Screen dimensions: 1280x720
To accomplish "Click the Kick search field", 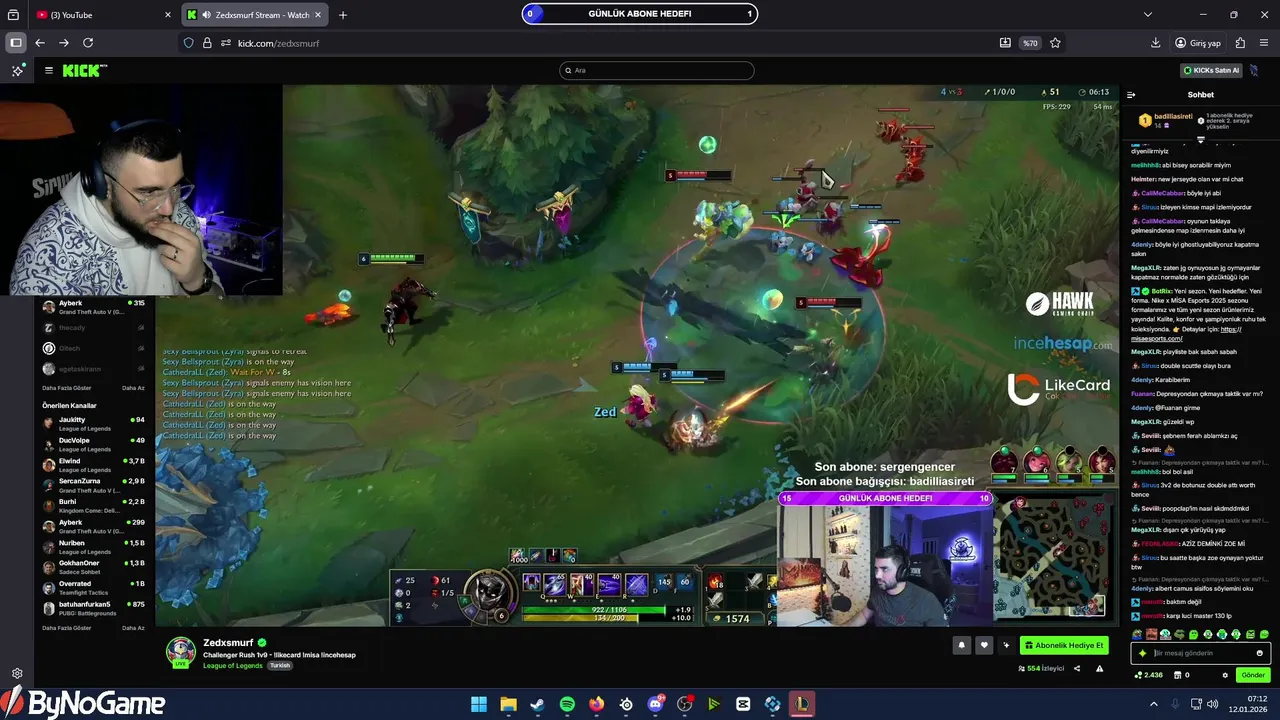I will pyautogui.click(x=656, y=70).
